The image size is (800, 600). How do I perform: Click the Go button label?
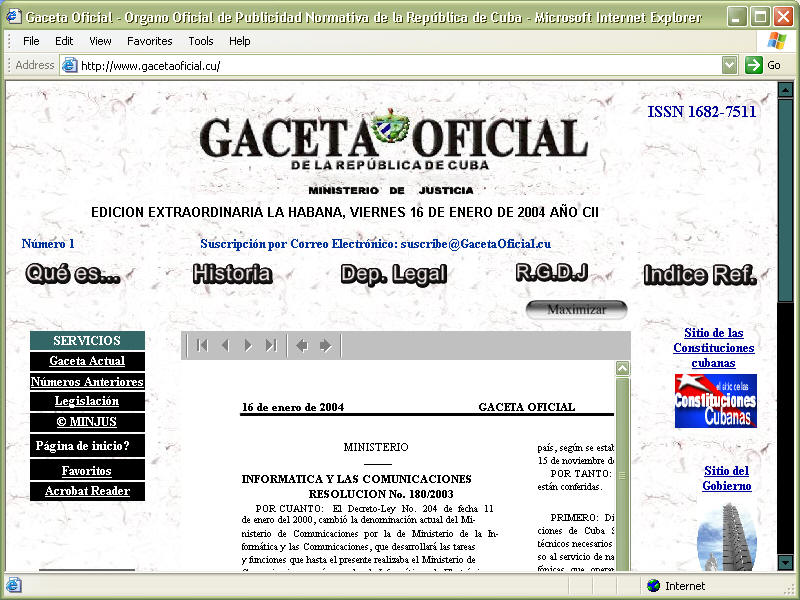click(x=773, y=65)
